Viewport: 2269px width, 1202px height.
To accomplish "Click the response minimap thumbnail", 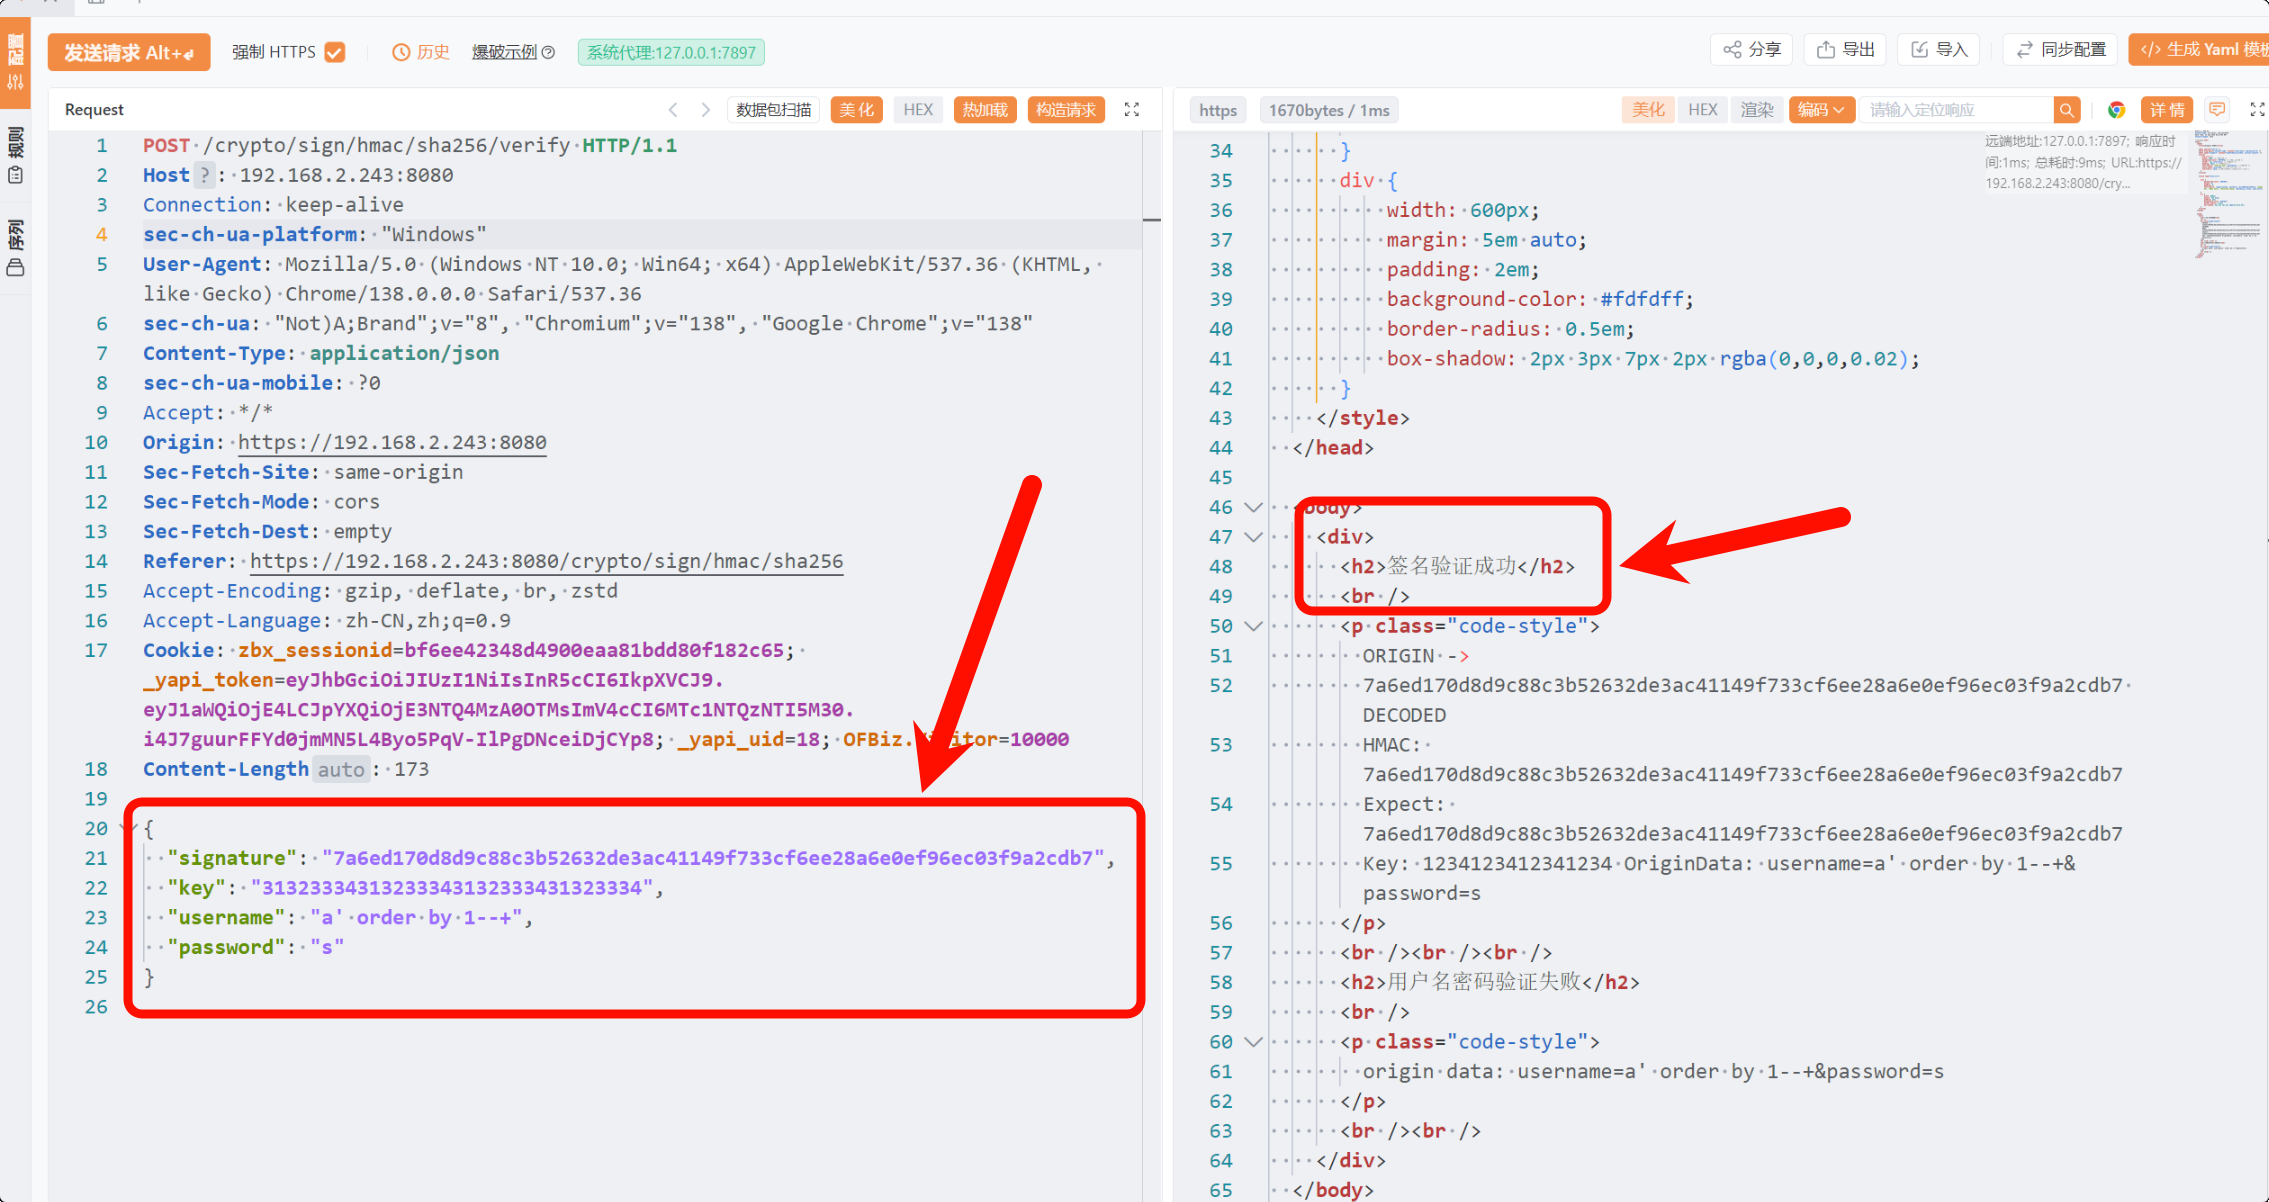I will [2229, 195].
